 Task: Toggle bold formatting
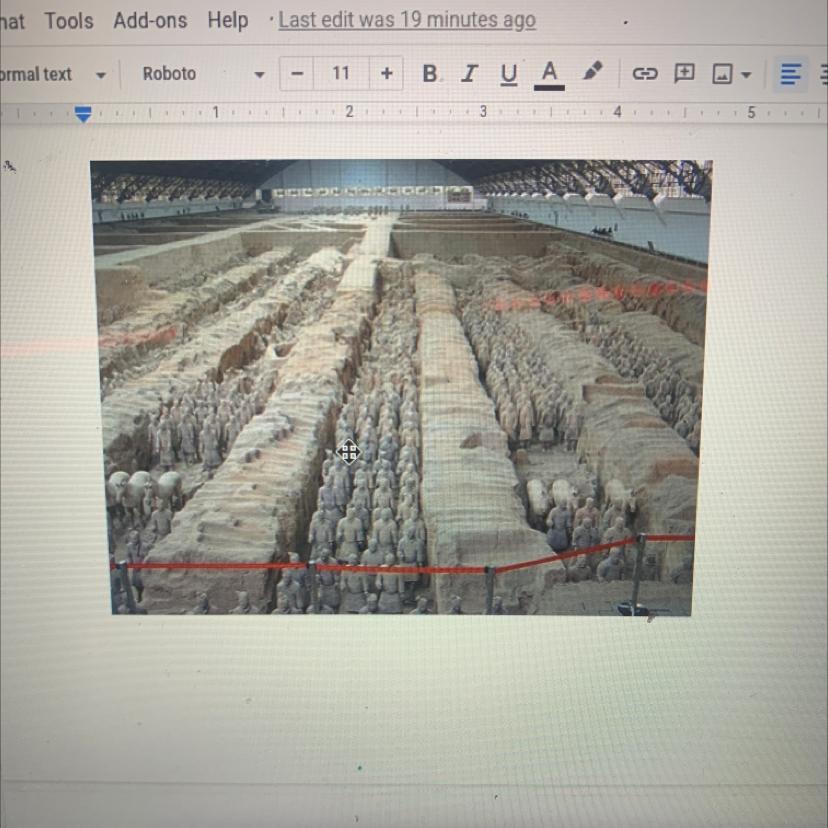pyautogui.click(x=430, y=73)
